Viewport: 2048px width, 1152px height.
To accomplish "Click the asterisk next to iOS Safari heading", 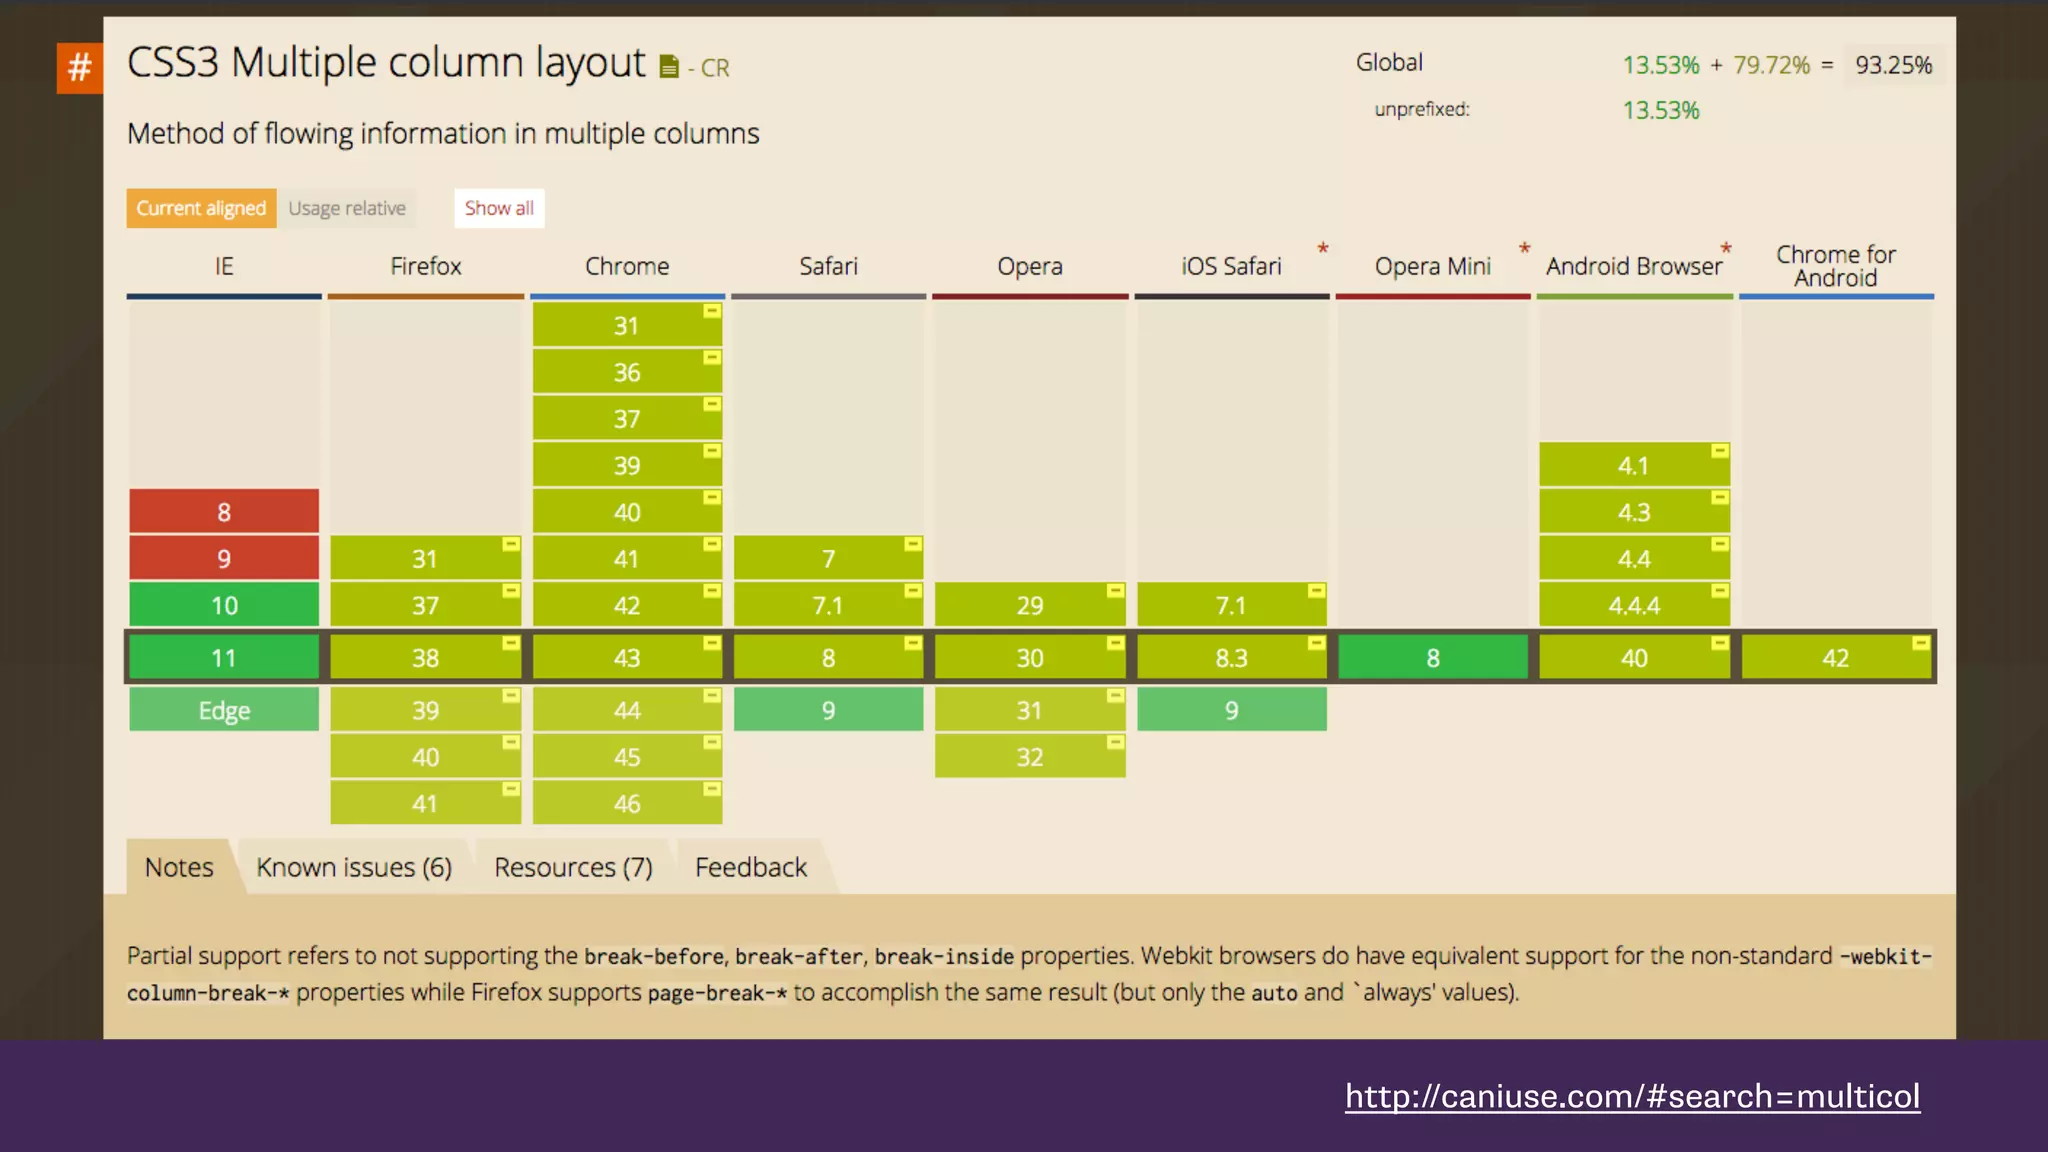I will tap(1322, 247).
